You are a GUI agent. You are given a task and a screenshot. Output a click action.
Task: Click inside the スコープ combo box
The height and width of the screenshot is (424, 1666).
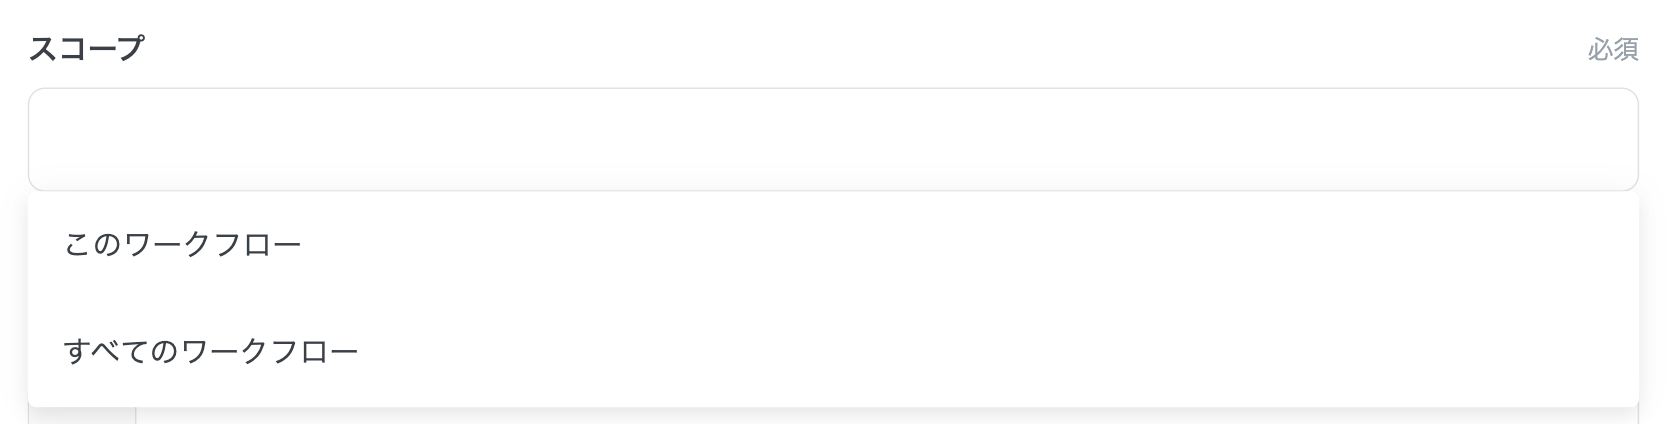pos(832,139)
